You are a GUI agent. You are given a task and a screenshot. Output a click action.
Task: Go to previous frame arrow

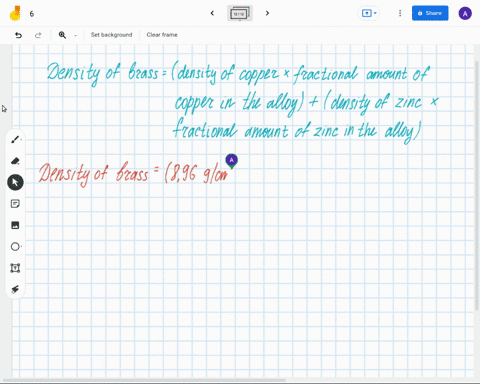coord(212,13)
